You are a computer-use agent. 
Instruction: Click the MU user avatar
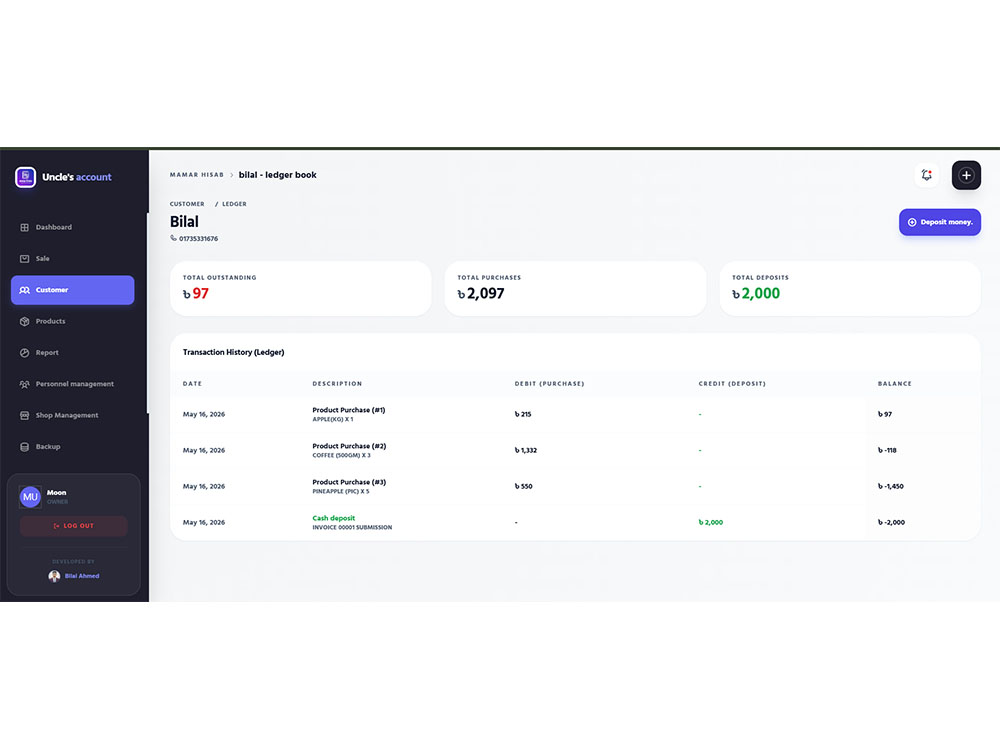(30, 497)
